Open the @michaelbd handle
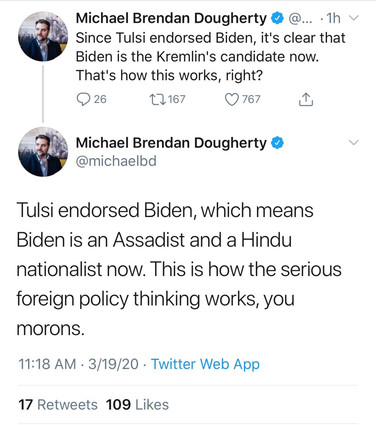 tap(116, 161)
